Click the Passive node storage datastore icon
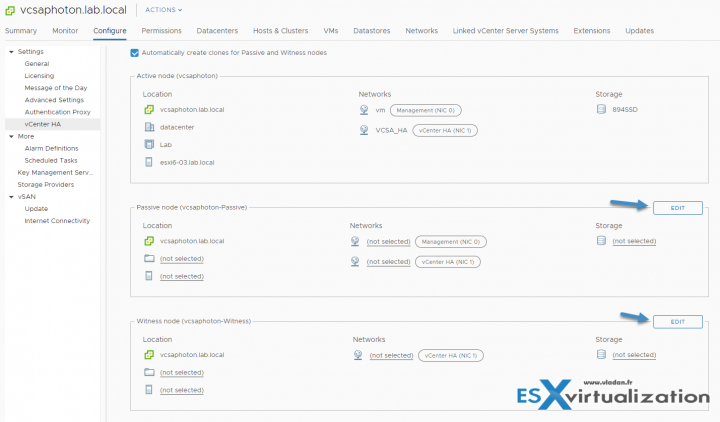Image resolution: width=720 pixels, height=422 pixels. (x=601, y=241)
